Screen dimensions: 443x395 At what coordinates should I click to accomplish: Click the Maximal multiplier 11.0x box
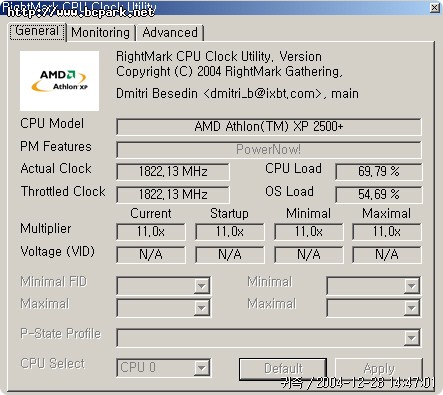click(x=387, y=232)
